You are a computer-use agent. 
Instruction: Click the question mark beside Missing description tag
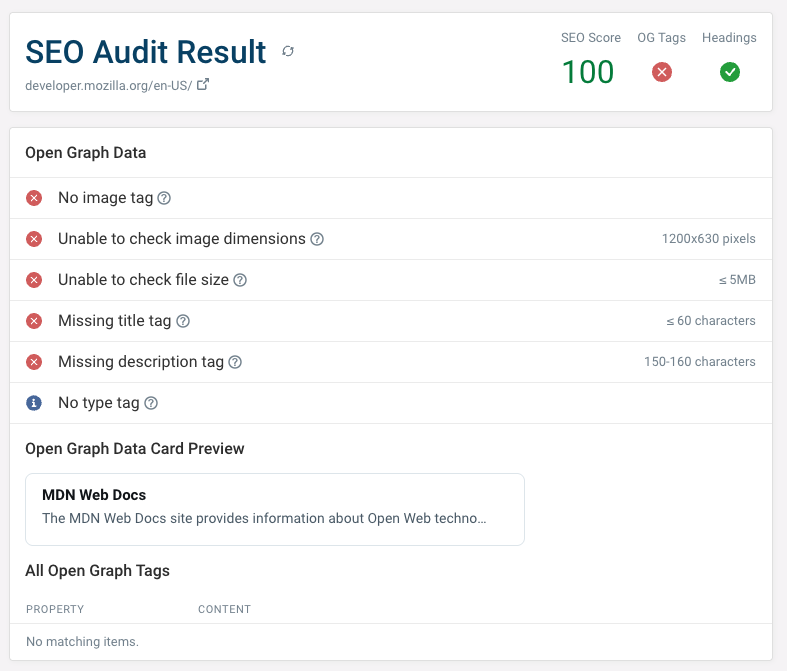pos(235,362)
